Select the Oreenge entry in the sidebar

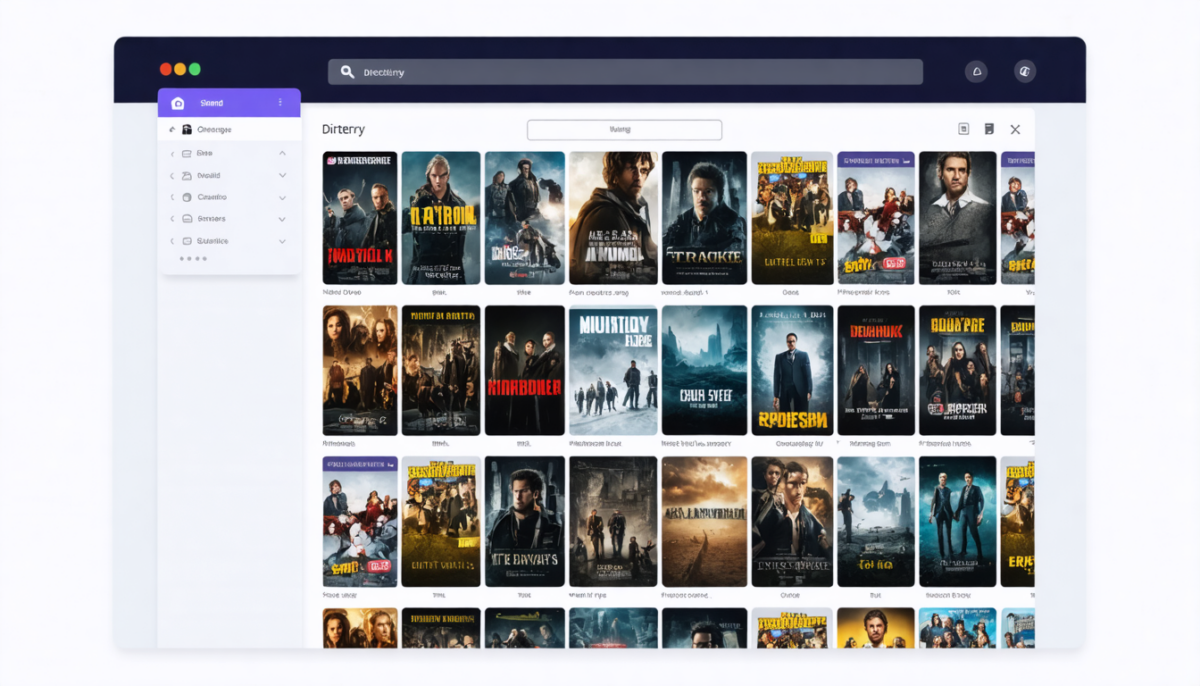tap(229, 129)
